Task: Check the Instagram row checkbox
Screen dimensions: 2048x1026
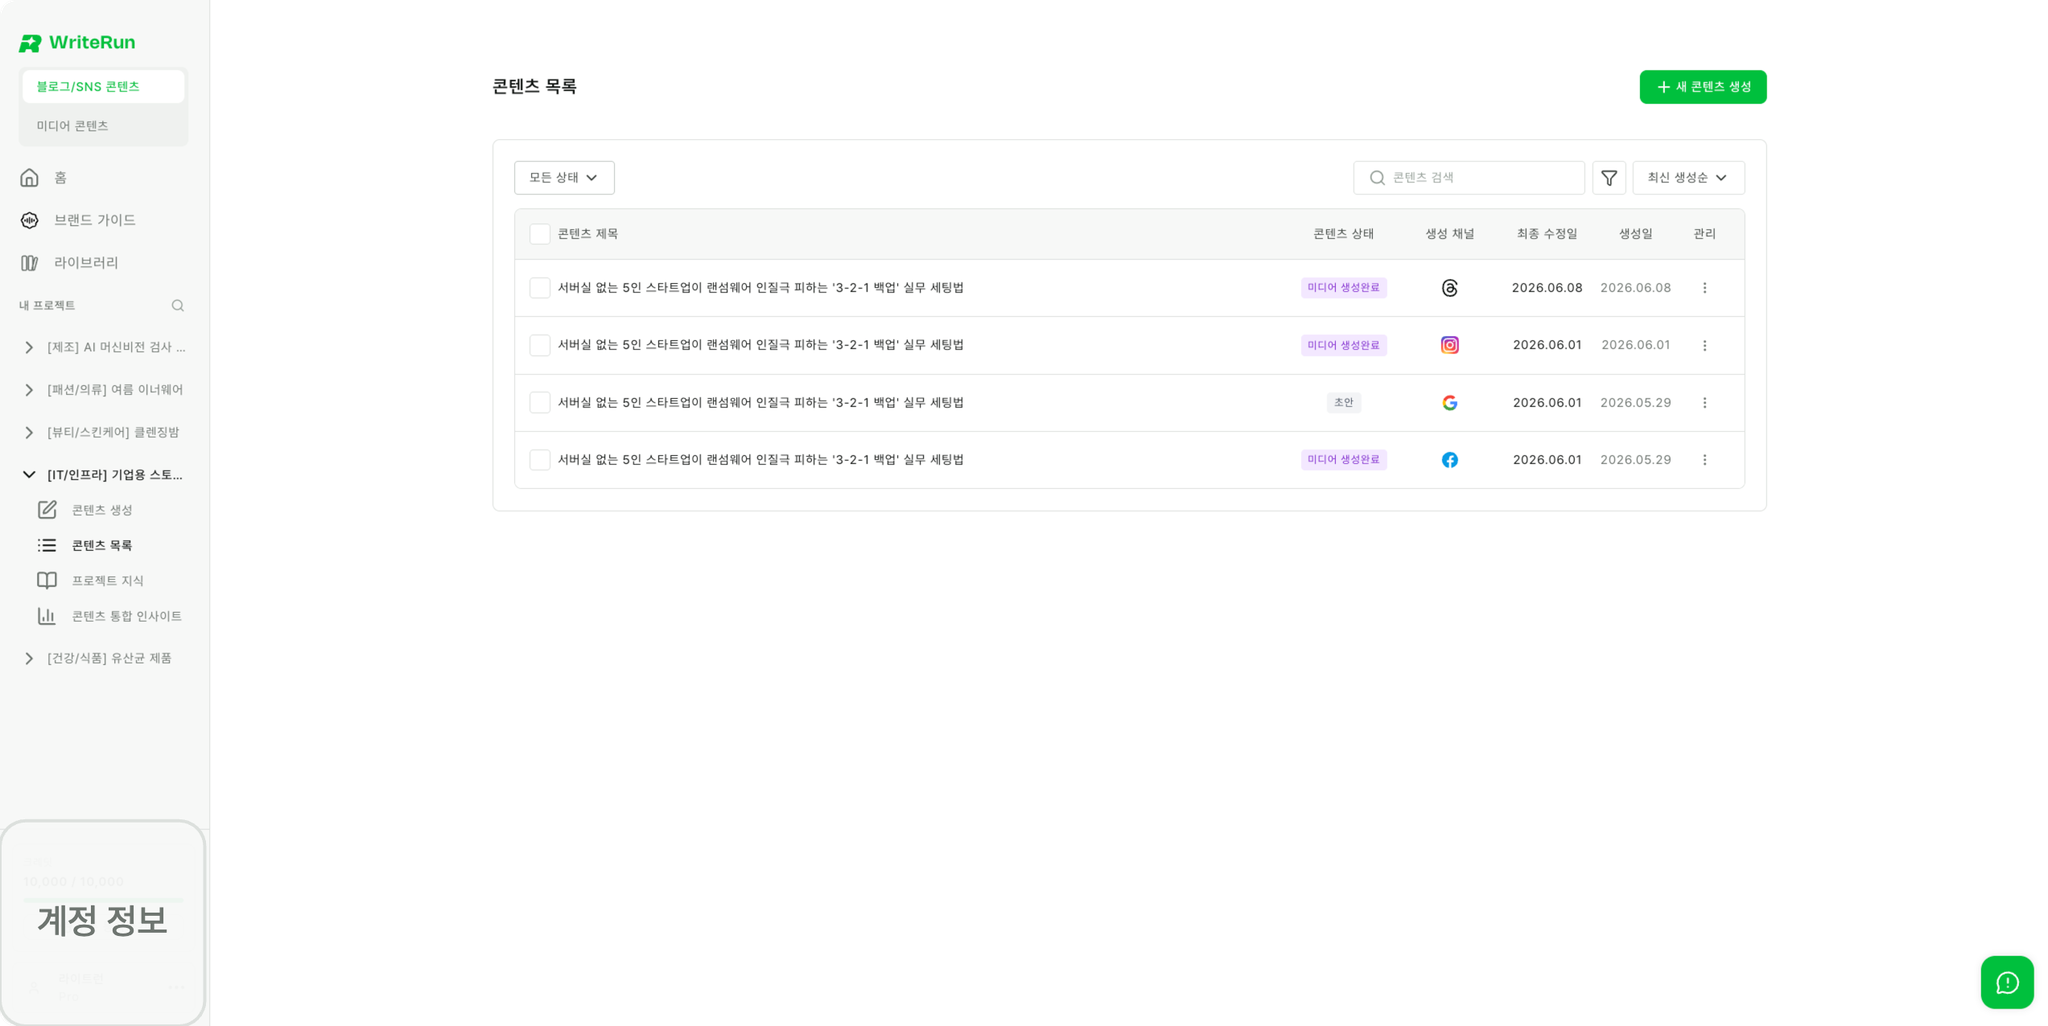Action: (540, 345)
